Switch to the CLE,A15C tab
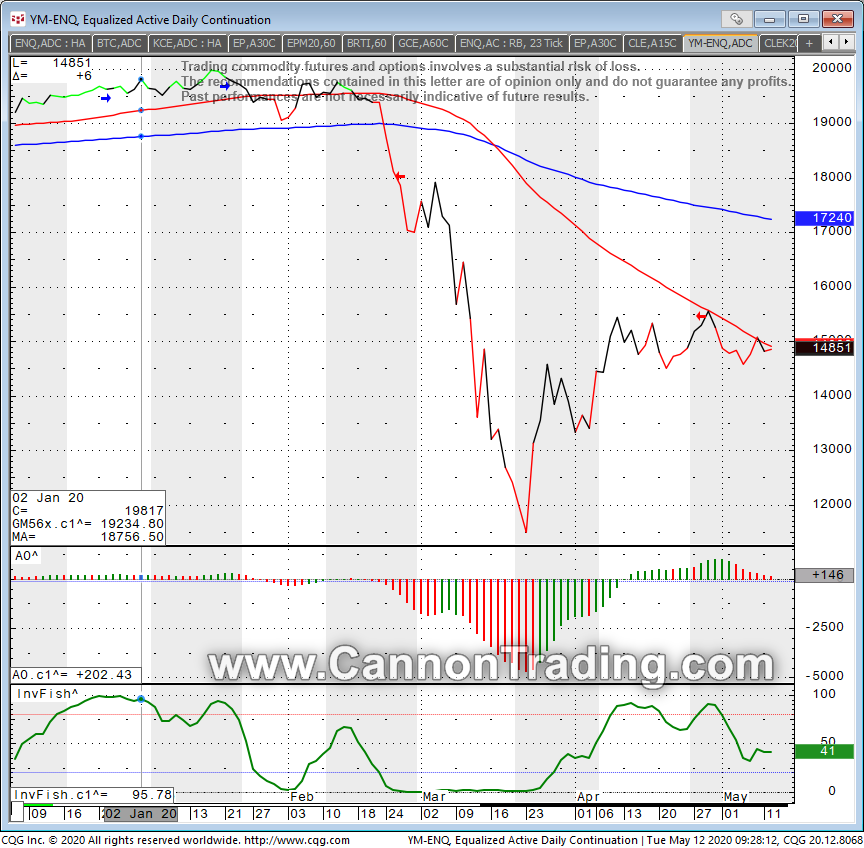The image size is (864, 848). click(x=652, y=43)
